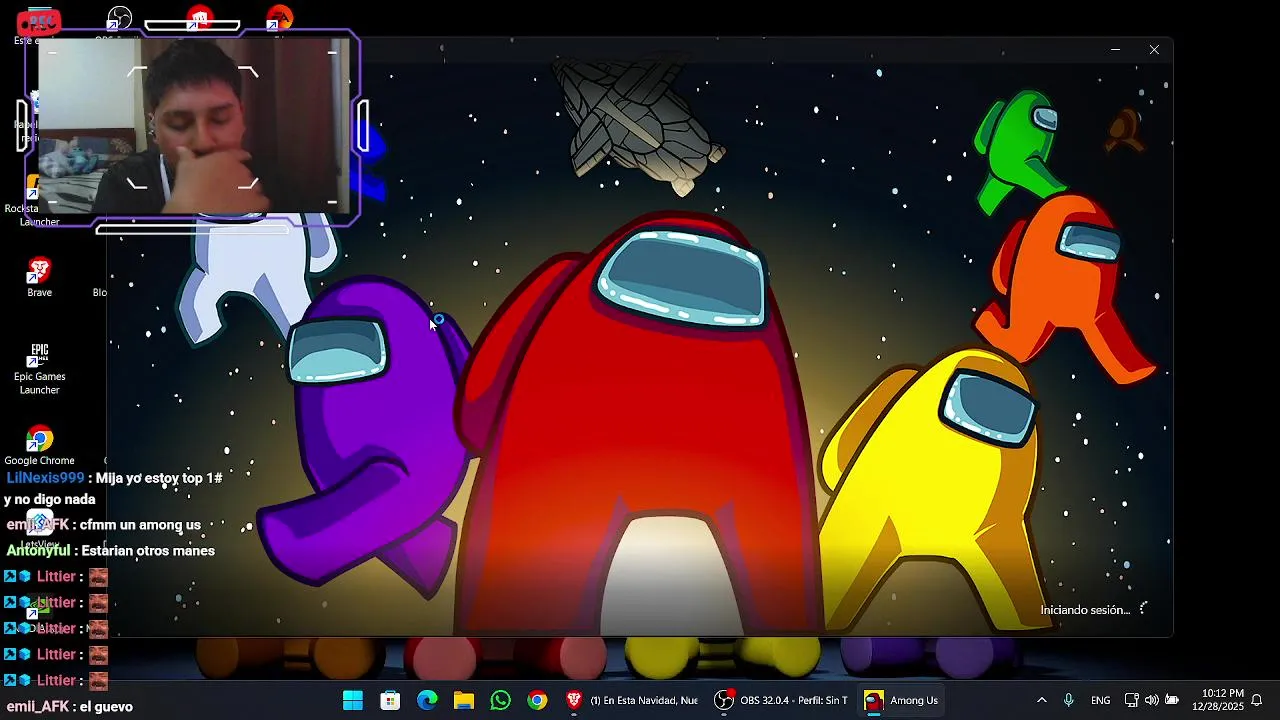Open WhatsApp from the taskbar
The width and height of the screenshot is (1280, 720).
click(501, 700)
